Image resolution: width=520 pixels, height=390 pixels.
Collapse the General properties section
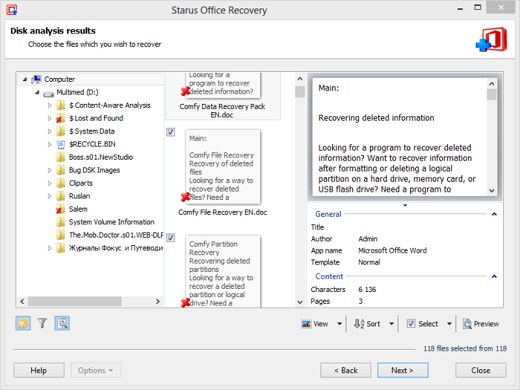point(494,214)
